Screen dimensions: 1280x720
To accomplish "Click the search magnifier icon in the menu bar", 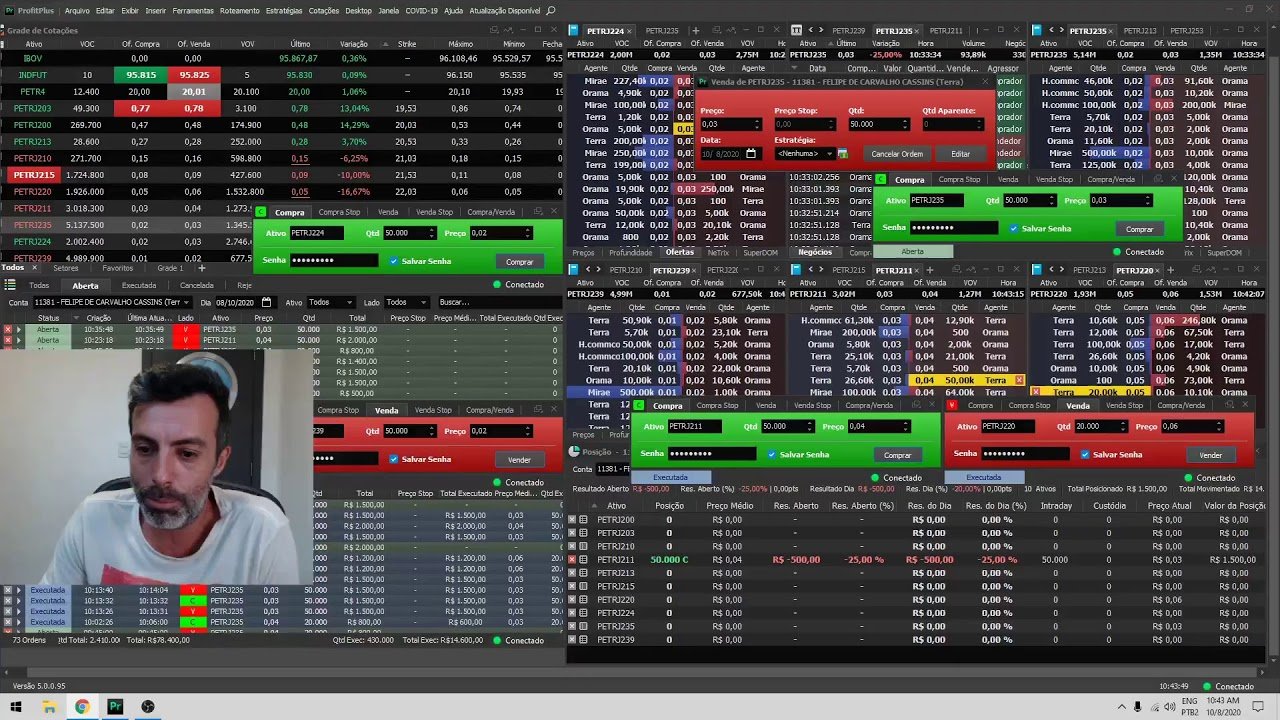I will click(550, 10).
